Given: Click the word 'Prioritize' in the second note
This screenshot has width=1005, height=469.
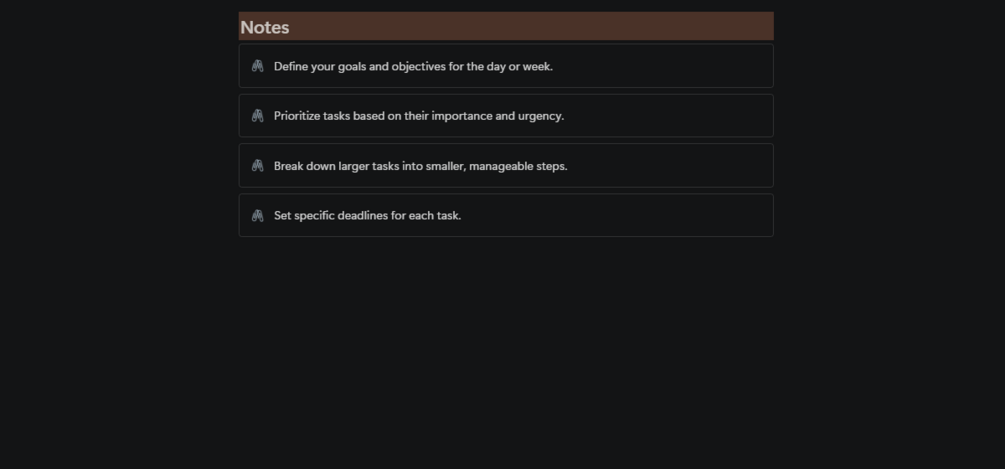Looking at the screenshot, I should coord(297,116).
